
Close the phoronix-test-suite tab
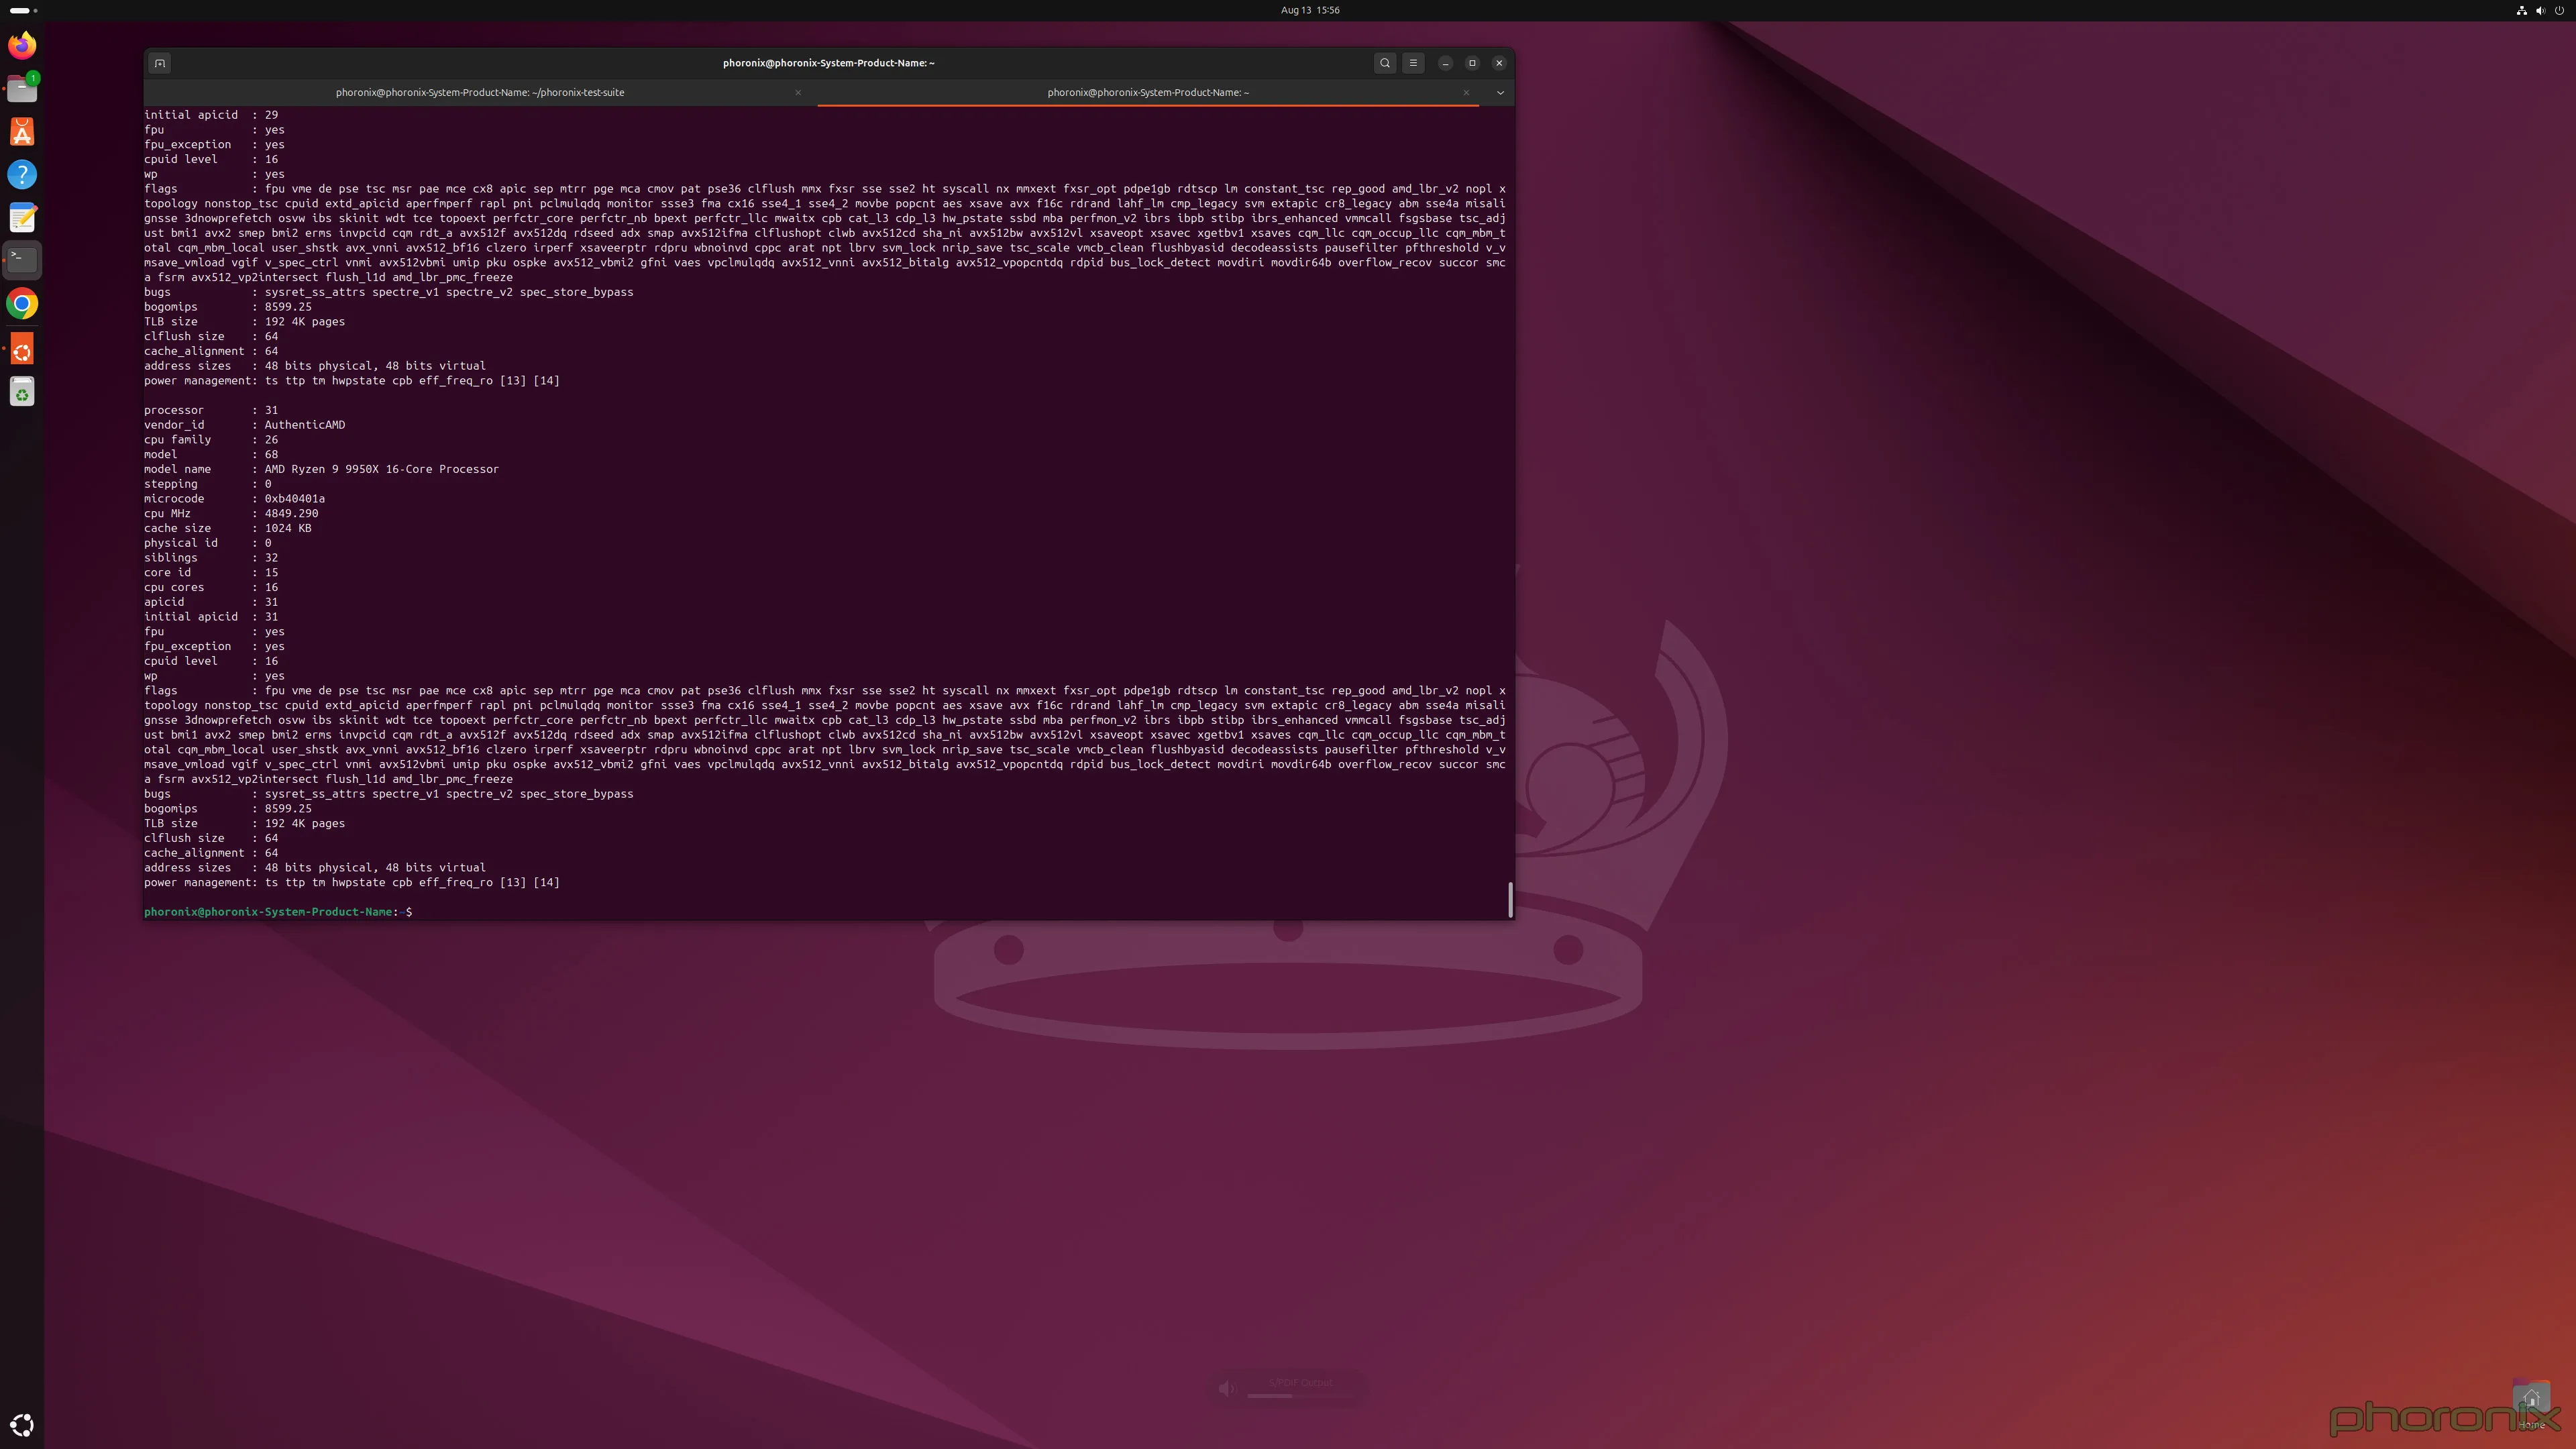(x=798, y=92)
